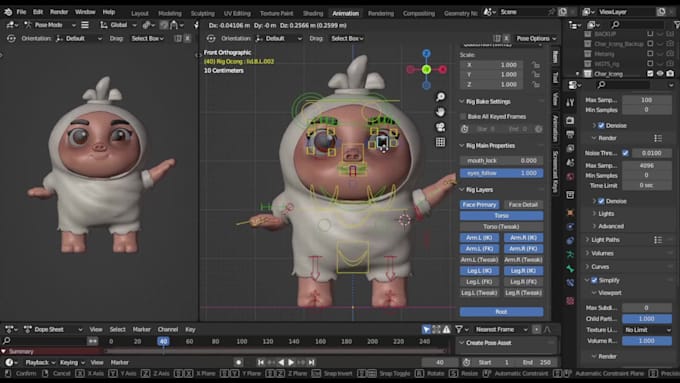Open the Object properties tab icon
680x383 pixels.
tap(570, 213)
